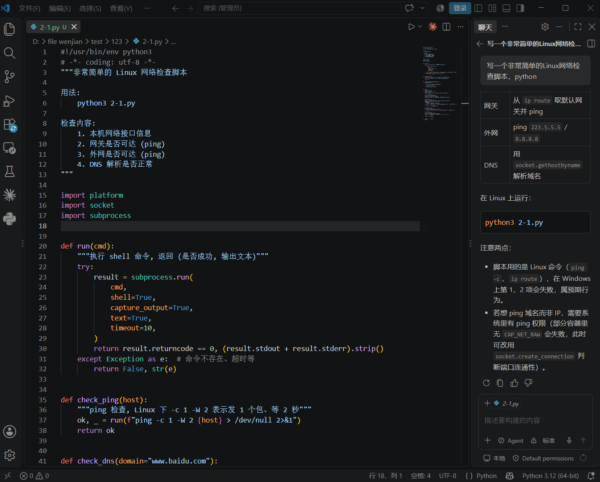Click the chat input 描述要构建的内容
The width and height of the screenshot is (600, 482).
coord(535,420)
